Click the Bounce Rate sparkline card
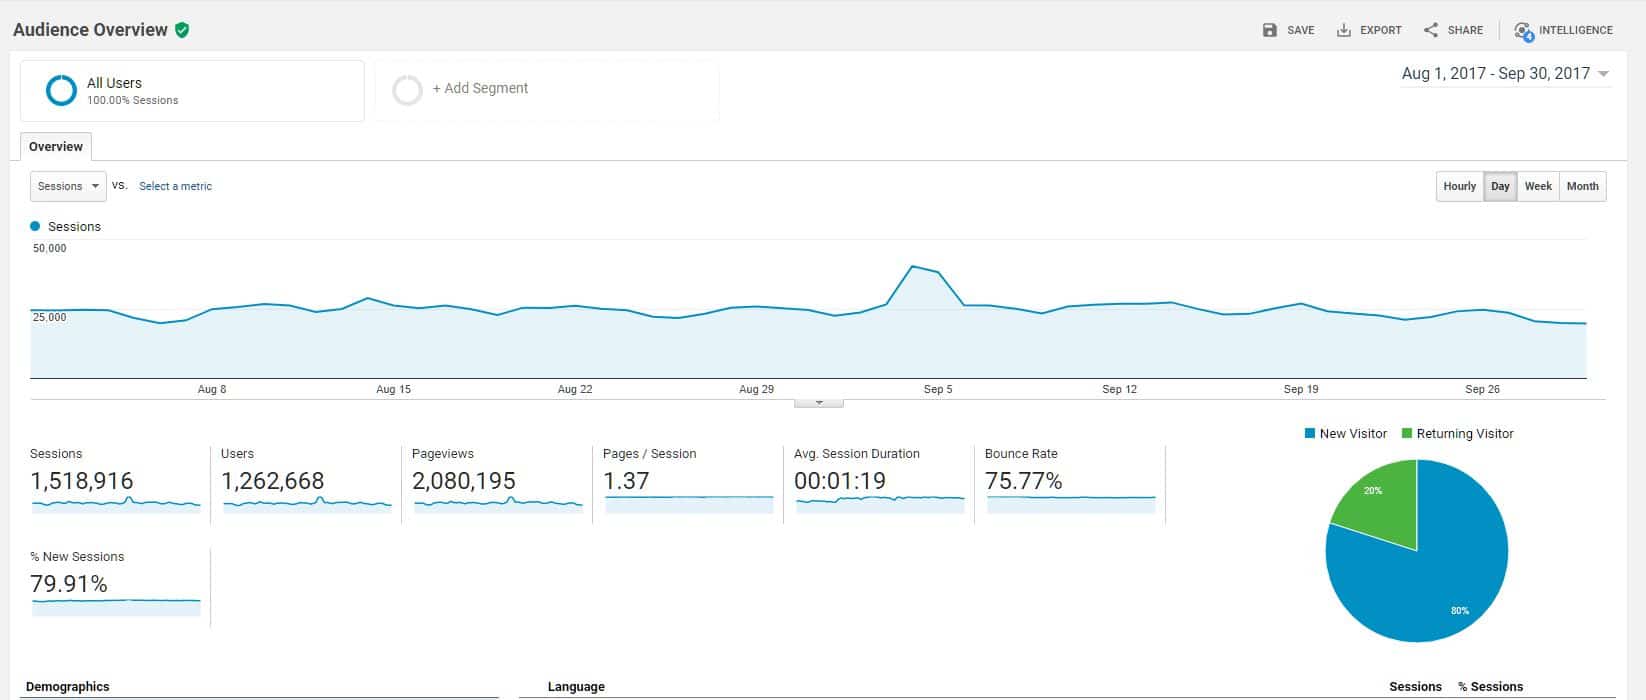This screenshot has width=1646, height=700. (1070, 485)
